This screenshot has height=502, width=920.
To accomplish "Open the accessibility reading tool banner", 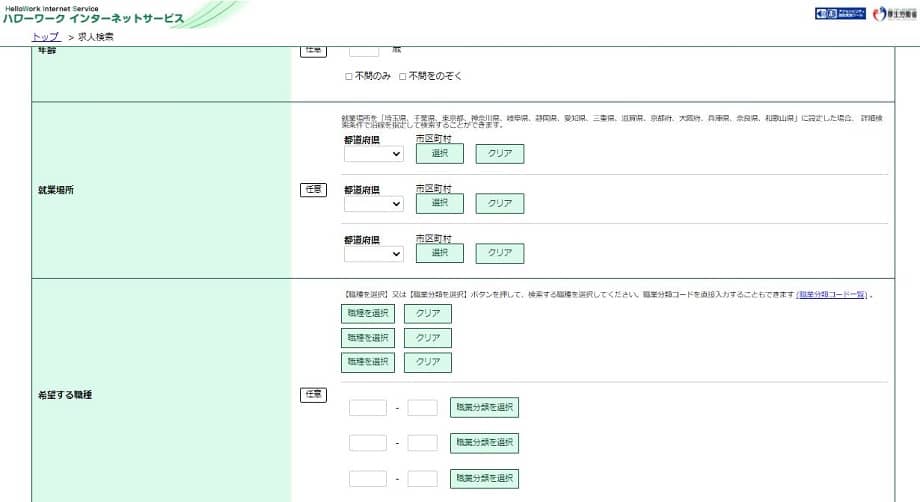I will pyautogui.click(x=840, y=14).
